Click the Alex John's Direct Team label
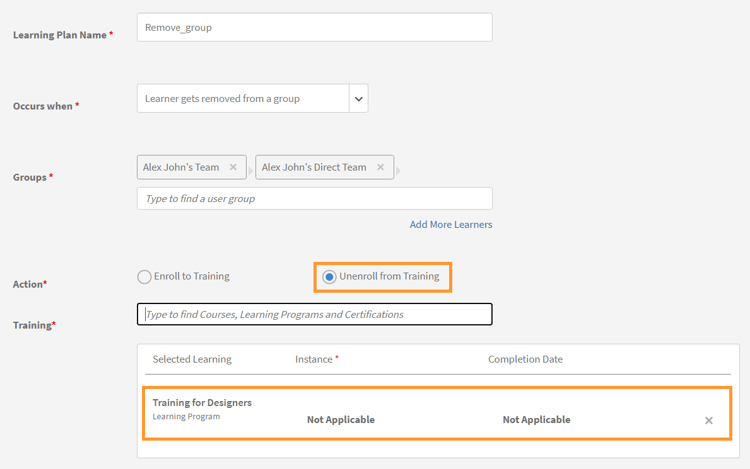 [x=314, y=167]
